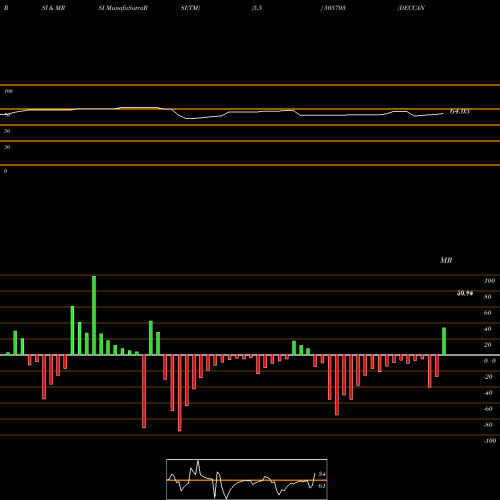The width and height of the screenshot is (500, 500).
Task: Click the MR axis label '-60'
Action: (488, 409)
